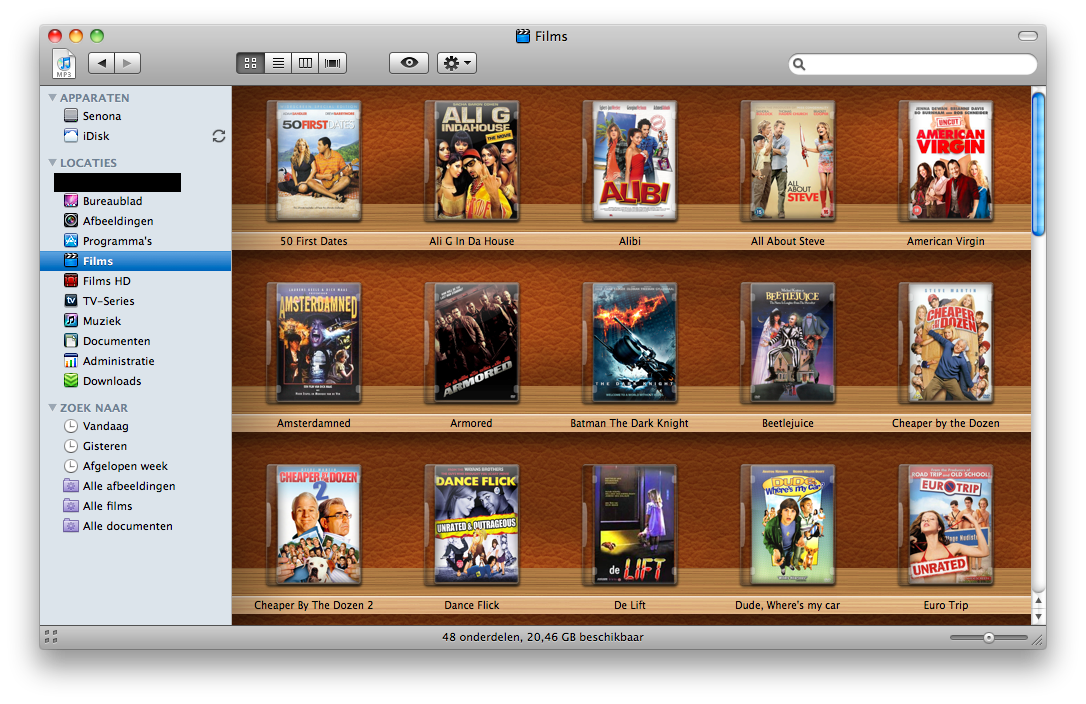Viewport: 1086px width, 704px height.
Task: Switch to Cover Flow view mode
Action: (x=332, y=63)
